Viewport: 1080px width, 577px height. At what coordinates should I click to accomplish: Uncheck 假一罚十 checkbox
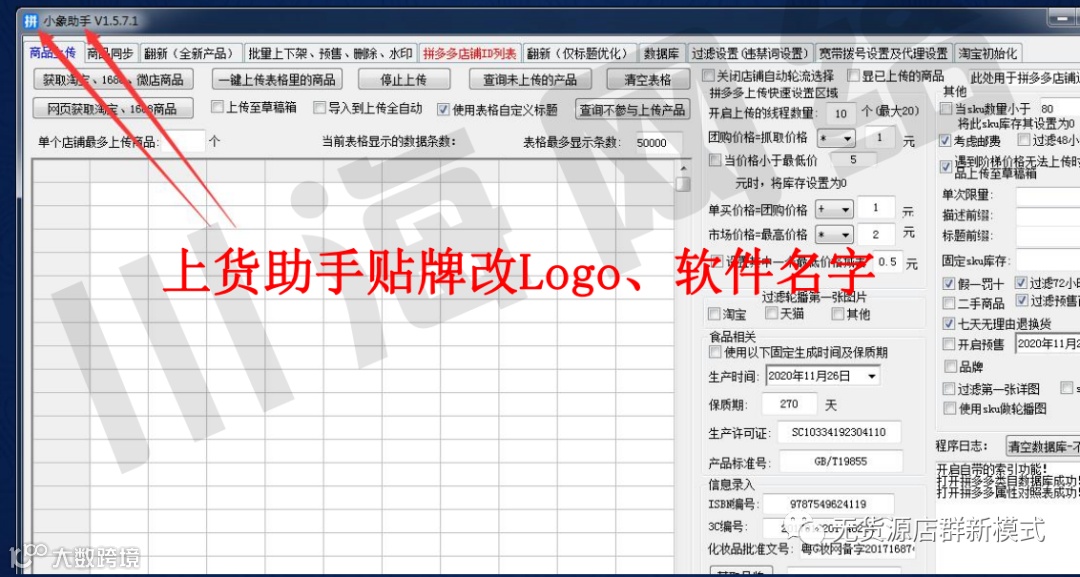pos(948,284)
